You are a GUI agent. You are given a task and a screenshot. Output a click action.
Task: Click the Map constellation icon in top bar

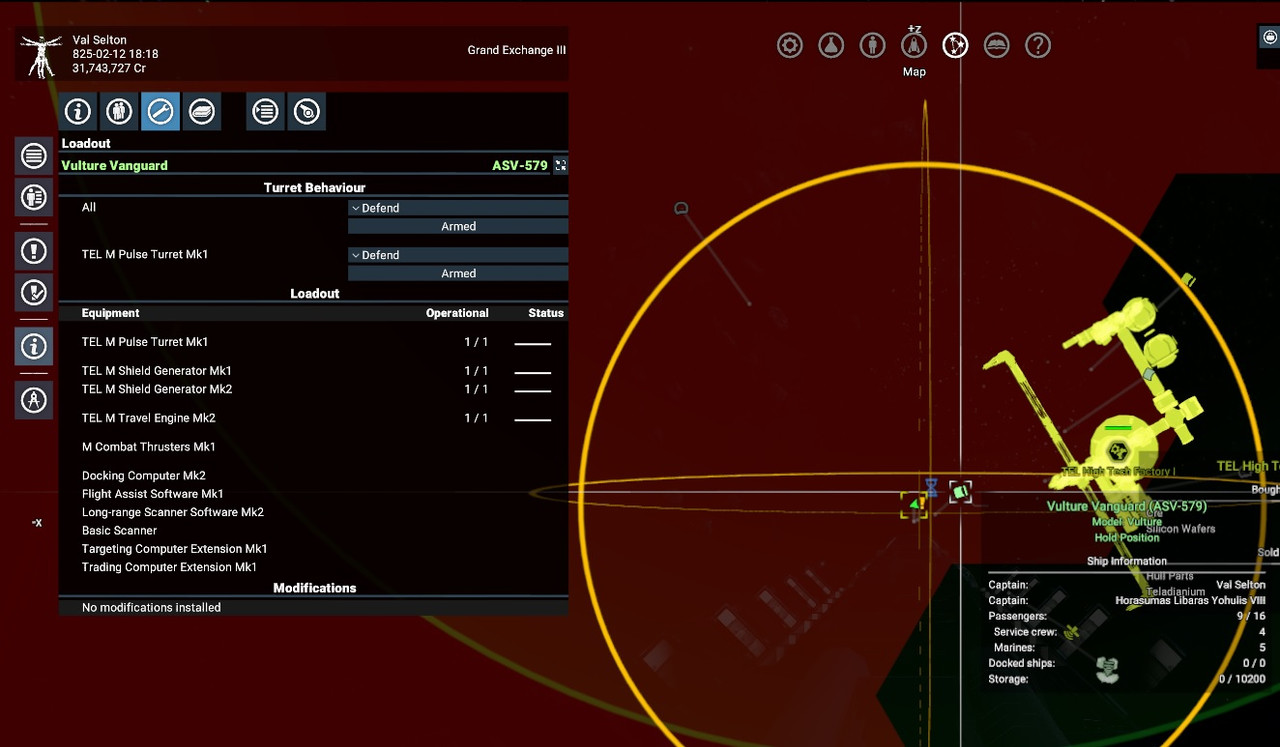(x=955, y=45)
